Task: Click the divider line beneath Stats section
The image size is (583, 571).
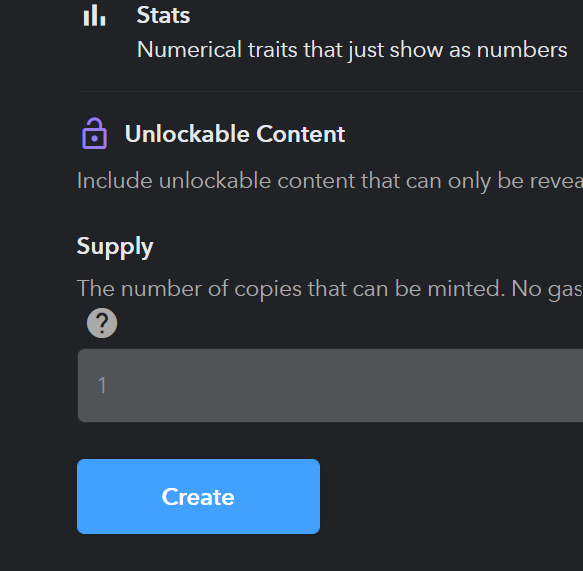Action: 330,91
